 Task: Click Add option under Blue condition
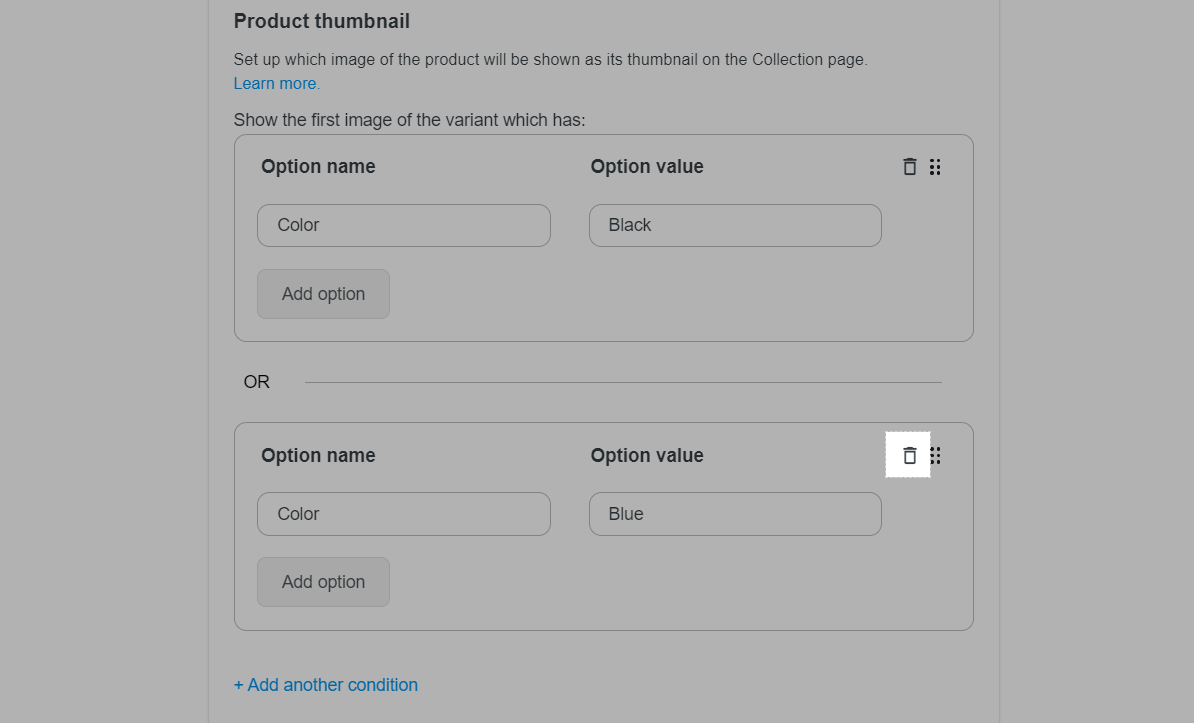click(x=324, y=582)
